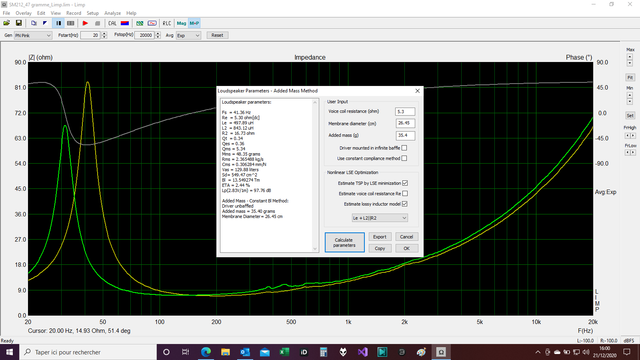Image resolution: width=640 pixels, height=360 pixels.
Task: Click the Fstart(Hz) value field
Action: [x=91, y=36]
